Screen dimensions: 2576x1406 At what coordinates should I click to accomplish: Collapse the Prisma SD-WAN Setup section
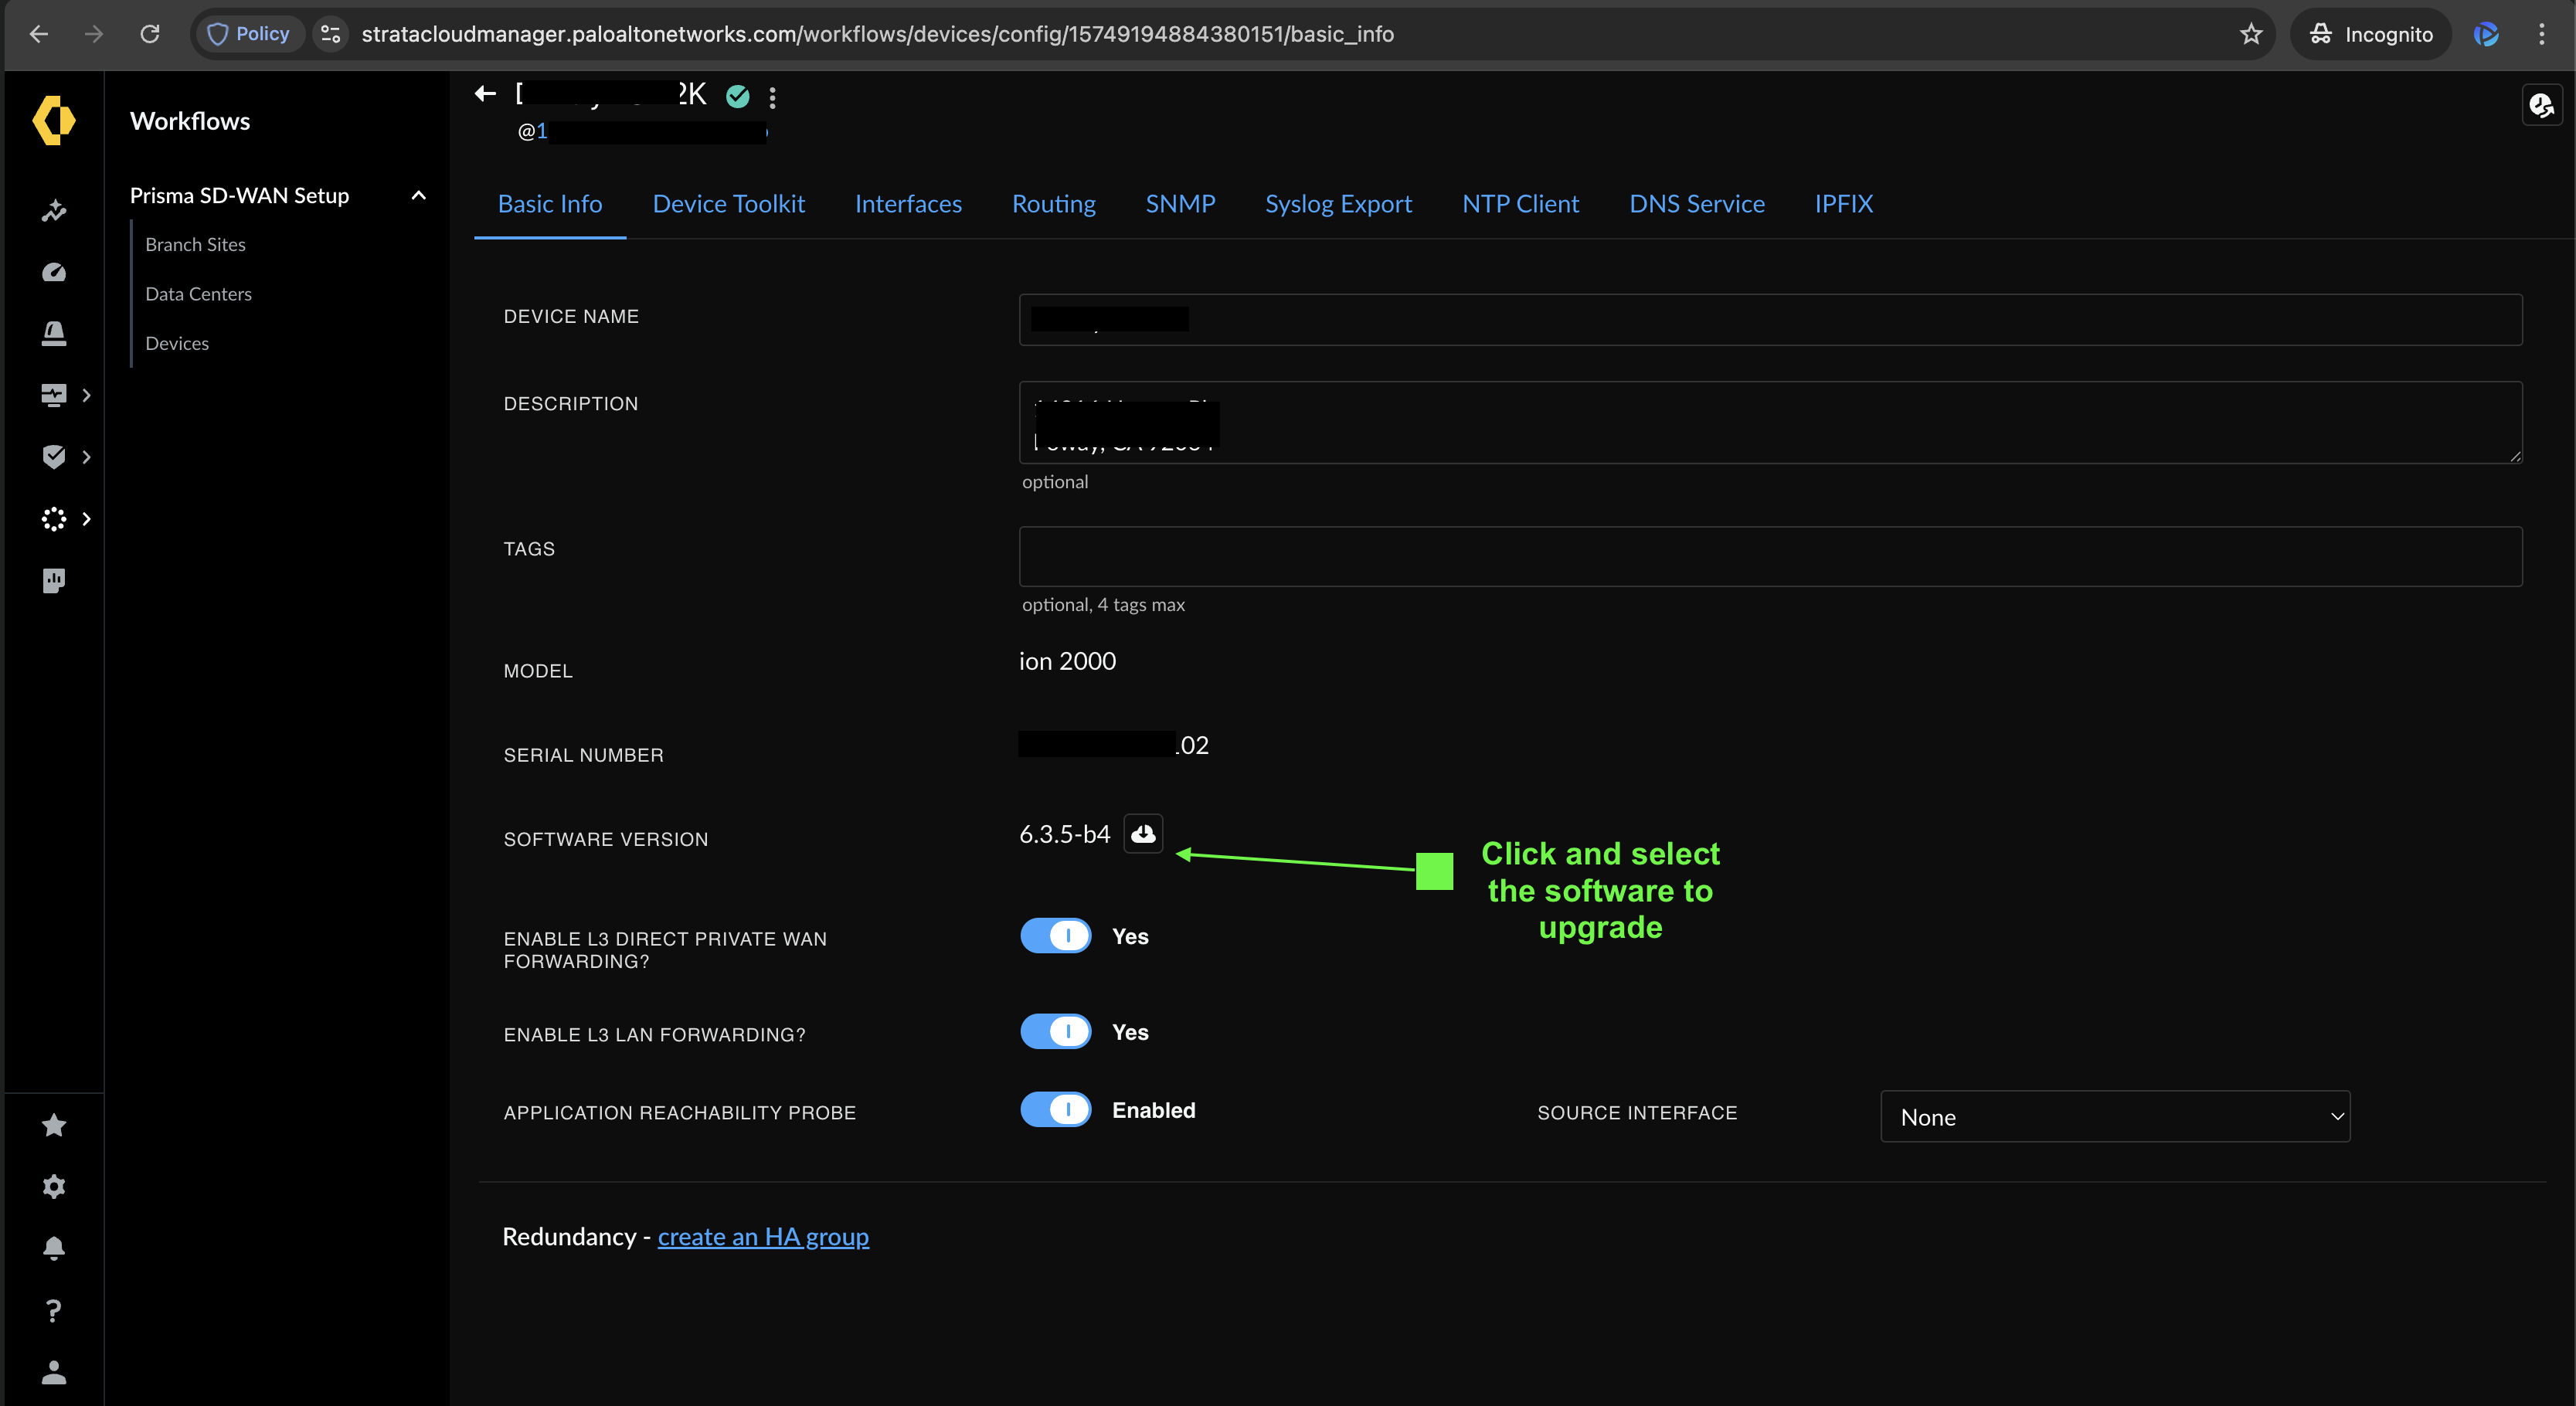(x=418, y=196)
